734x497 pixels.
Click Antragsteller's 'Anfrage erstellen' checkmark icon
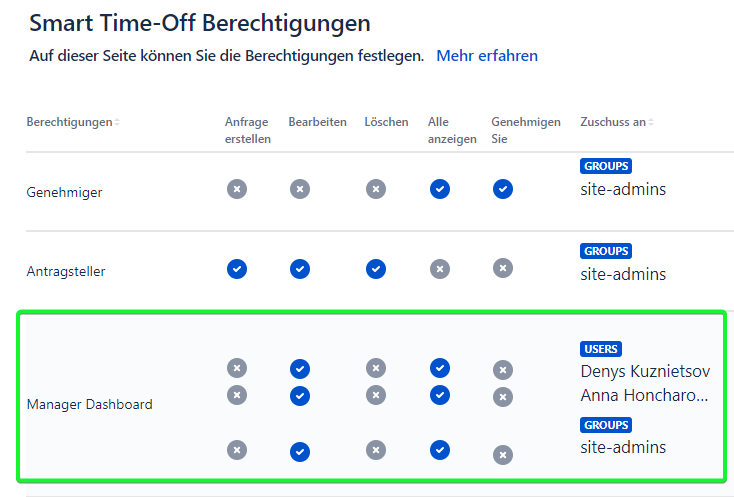point(236,269)
